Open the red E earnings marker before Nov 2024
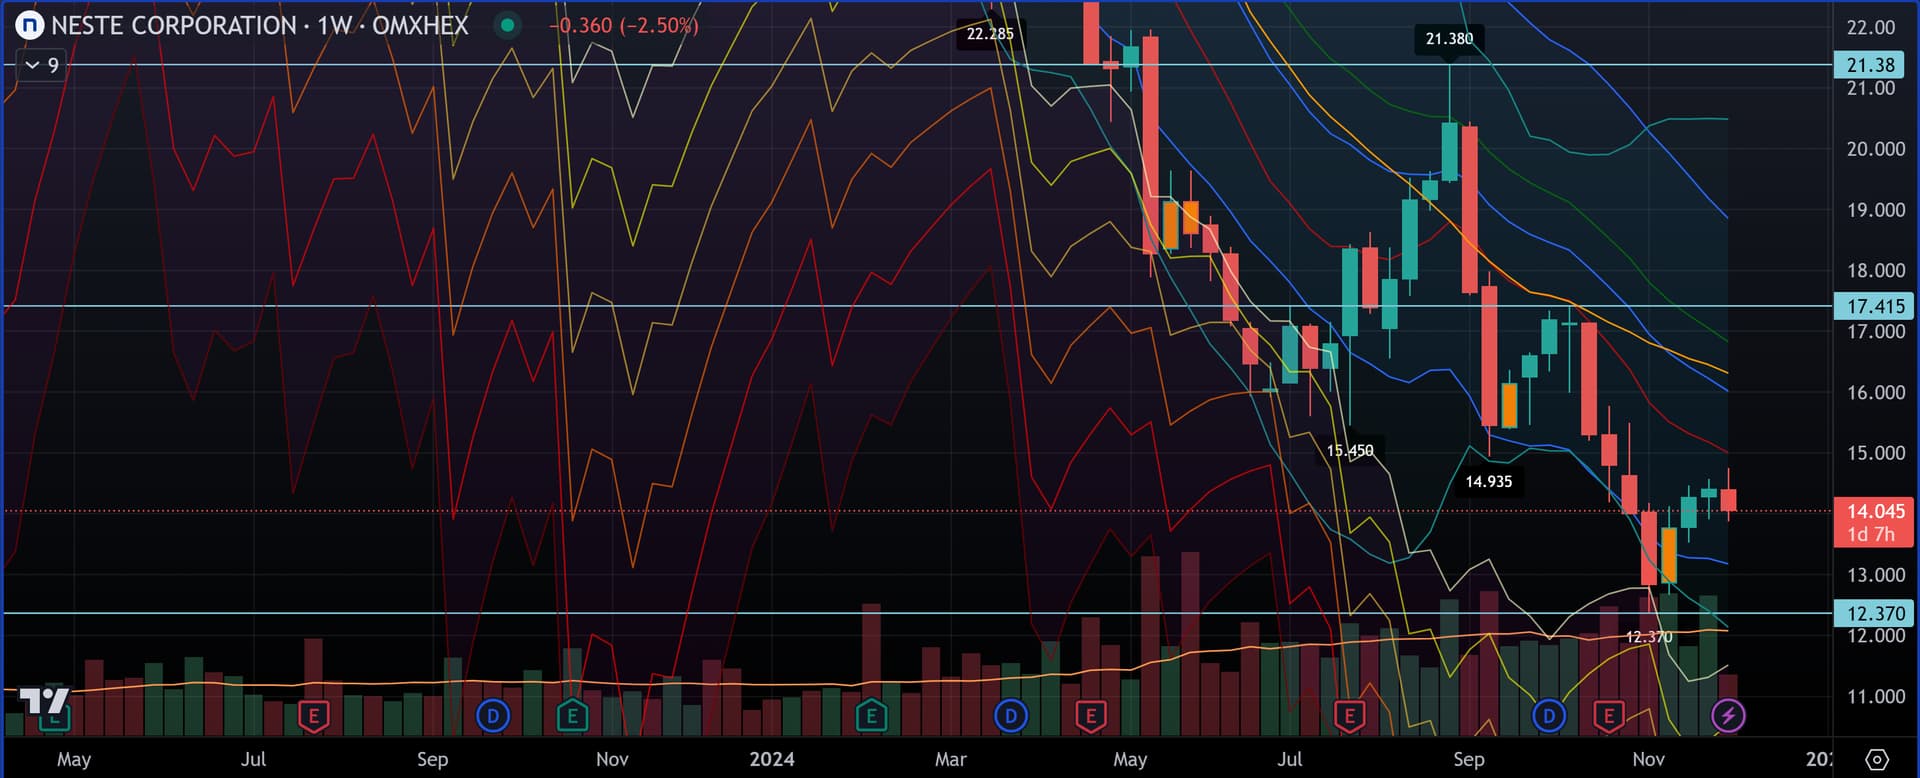The height and width of the screenshot is (778, 1920). 1609,716
